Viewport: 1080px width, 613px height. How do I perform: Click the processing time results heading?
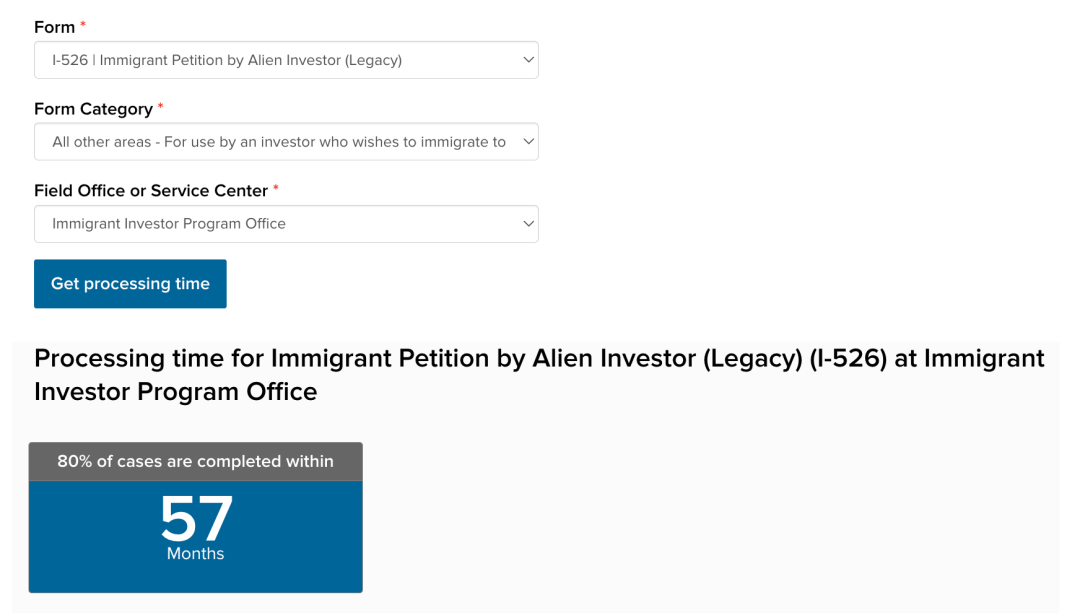(x=539, y=358)
